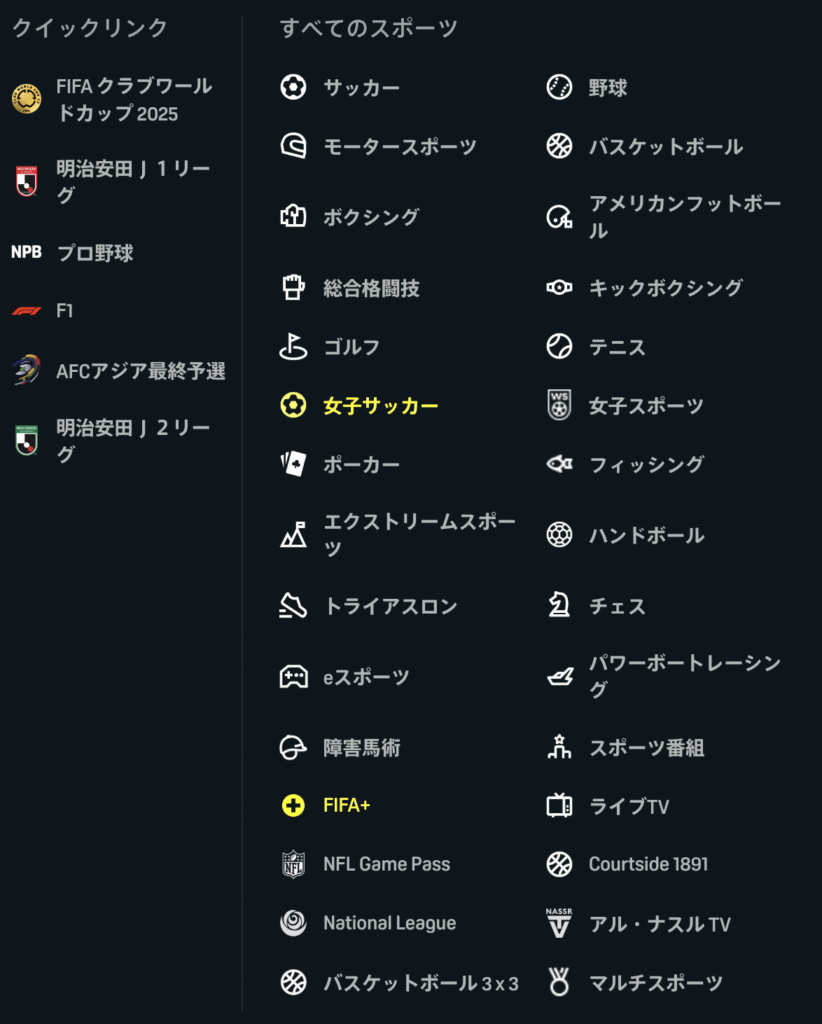Open FIFA クラブワールドカップ 2025 quick link
This screenshot has height=1024, width=822.
112,99
